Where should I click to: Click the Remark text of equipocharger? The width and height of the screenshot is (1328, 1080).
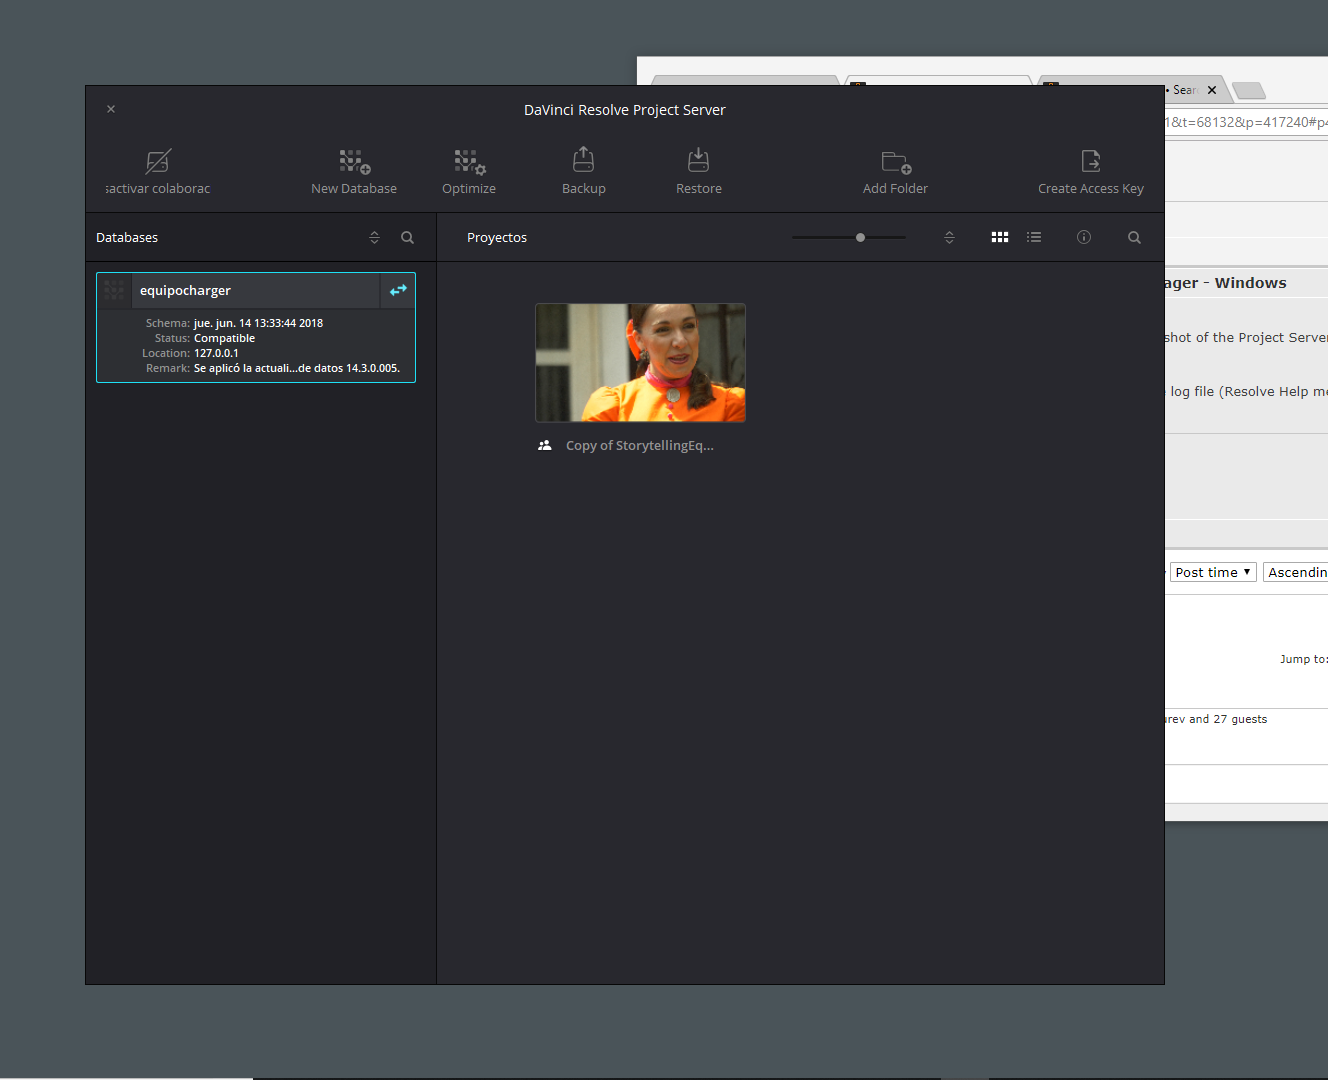tap(297, 368)
